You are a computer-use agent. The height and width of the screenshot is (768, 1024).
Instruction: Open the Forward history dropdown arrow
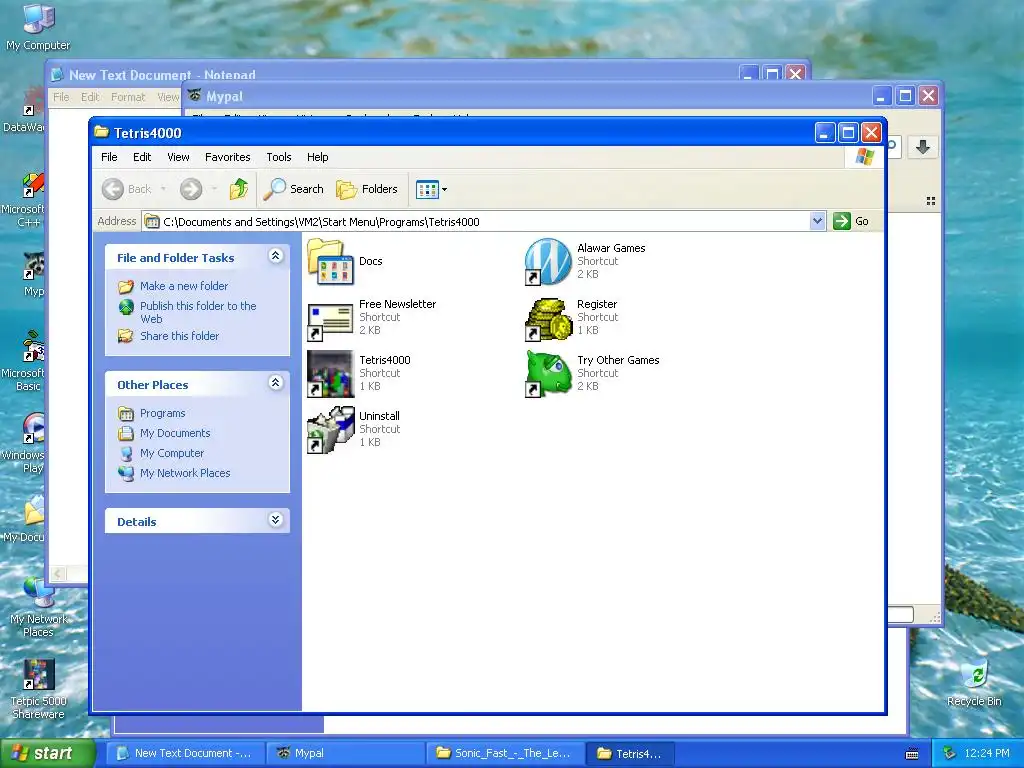click(214, 189)
